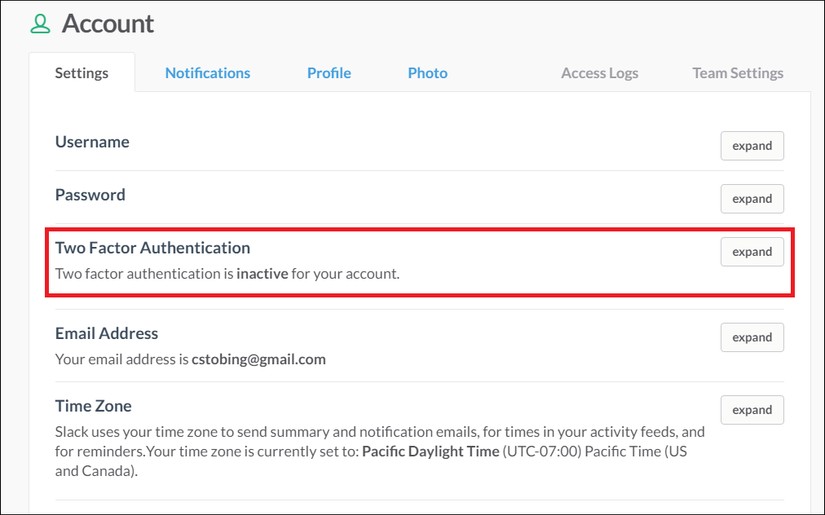825x515 pixels.
Task: Switch to the Profile tab
Action: pos(329,73)
